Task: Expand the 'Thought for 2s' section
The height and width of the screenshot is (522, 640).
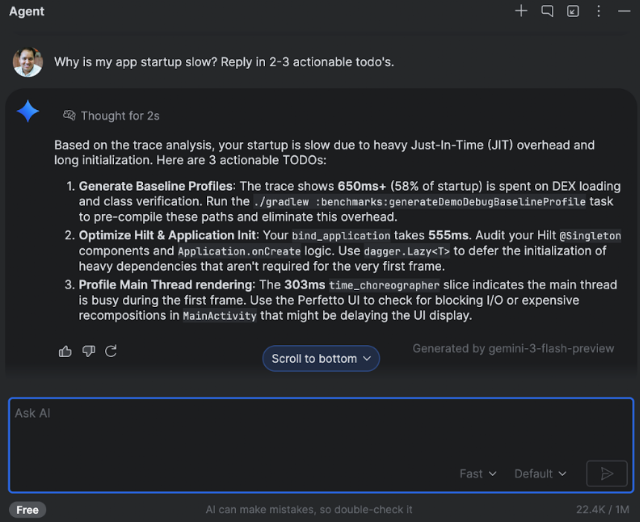Action: (x=120, y=116)
